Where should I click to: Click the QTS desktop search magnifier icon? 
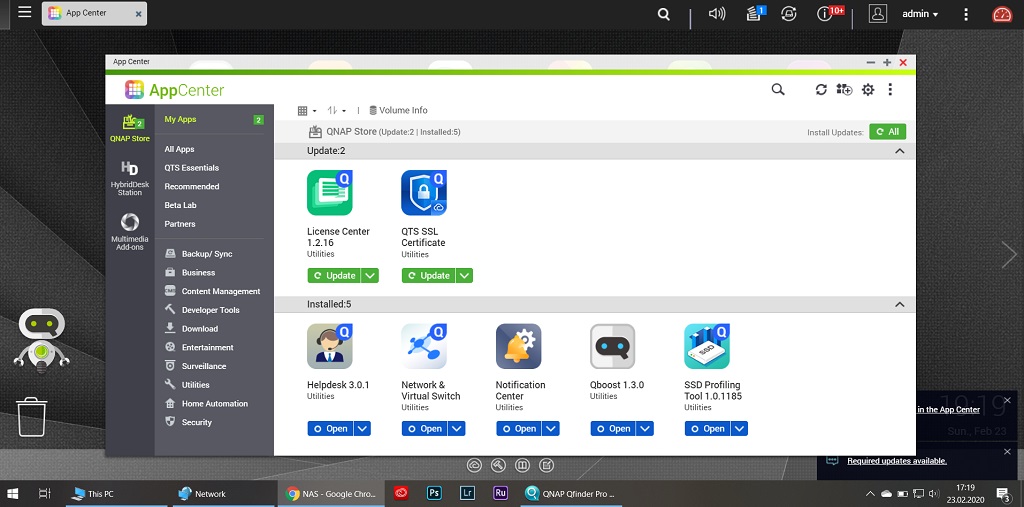664,14
